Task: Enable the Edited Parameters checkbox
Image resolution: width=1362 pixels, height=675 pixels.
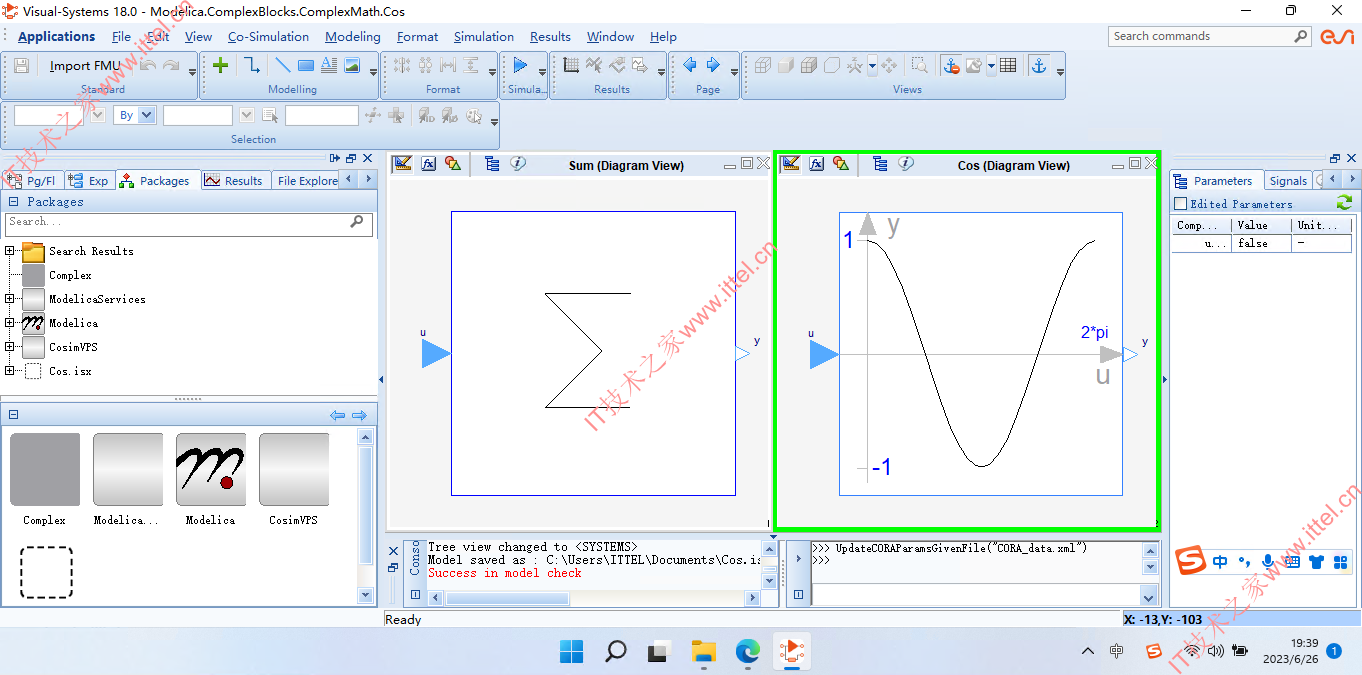Action: [1180, 204]
